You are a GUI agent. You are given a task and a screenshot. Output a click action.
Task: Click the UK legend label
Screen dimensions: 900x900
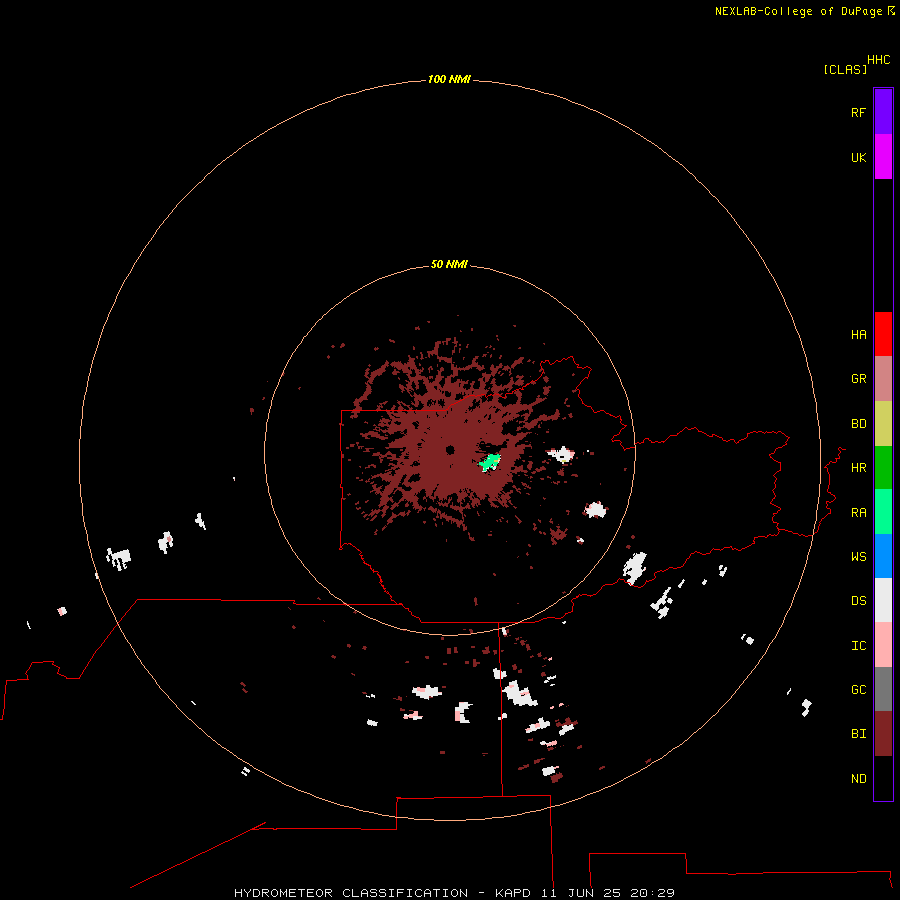point(858,157)
